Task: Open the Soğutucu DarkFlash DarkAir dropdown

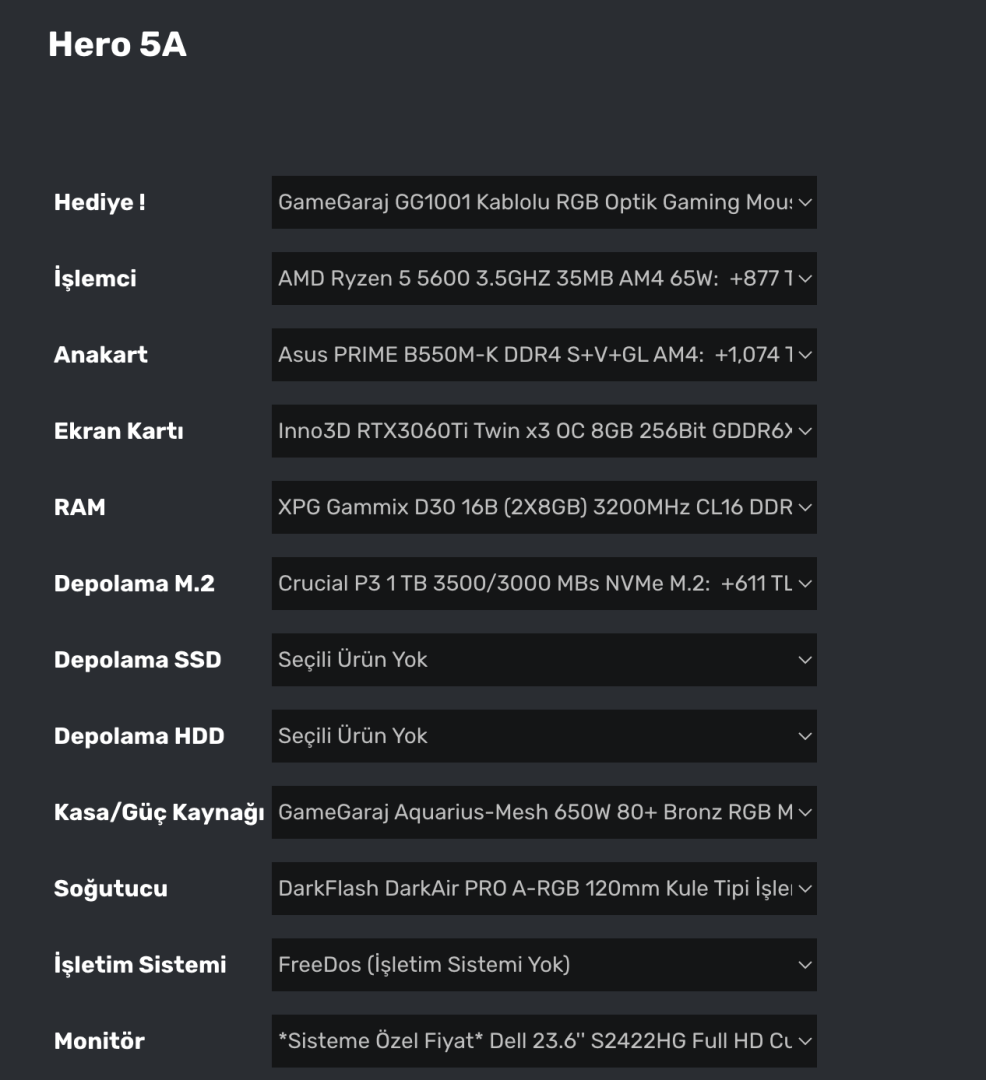Action: [543, 888]
